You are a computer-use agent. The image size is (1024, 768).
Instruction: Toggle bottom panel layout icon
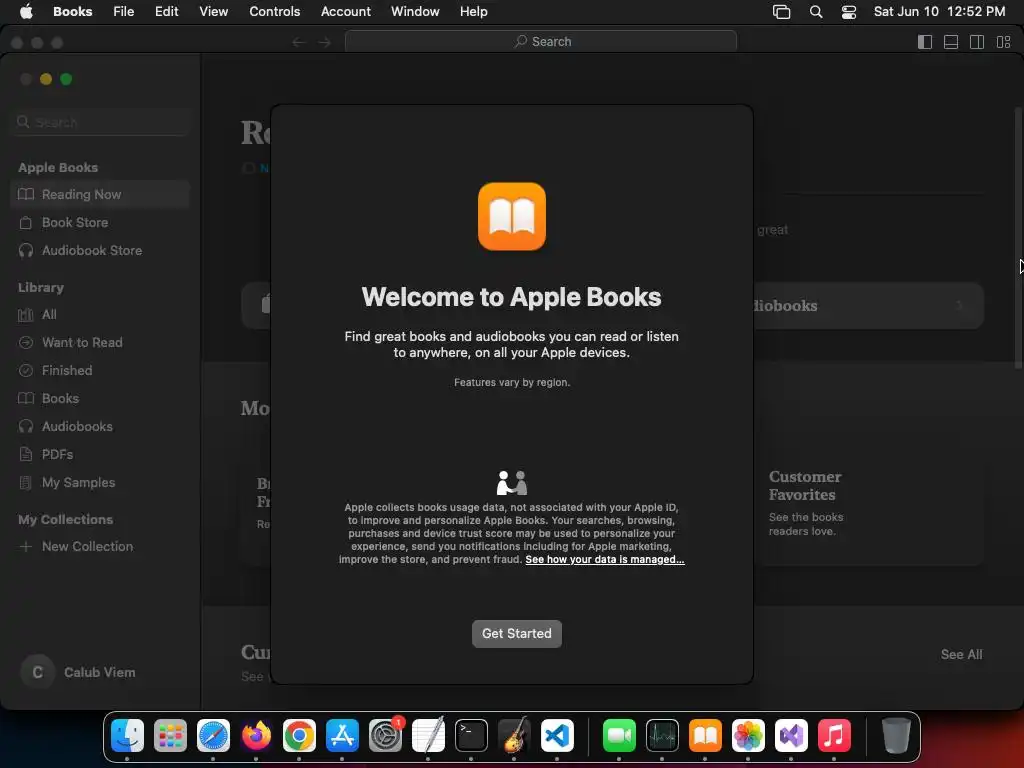point(951,42)
